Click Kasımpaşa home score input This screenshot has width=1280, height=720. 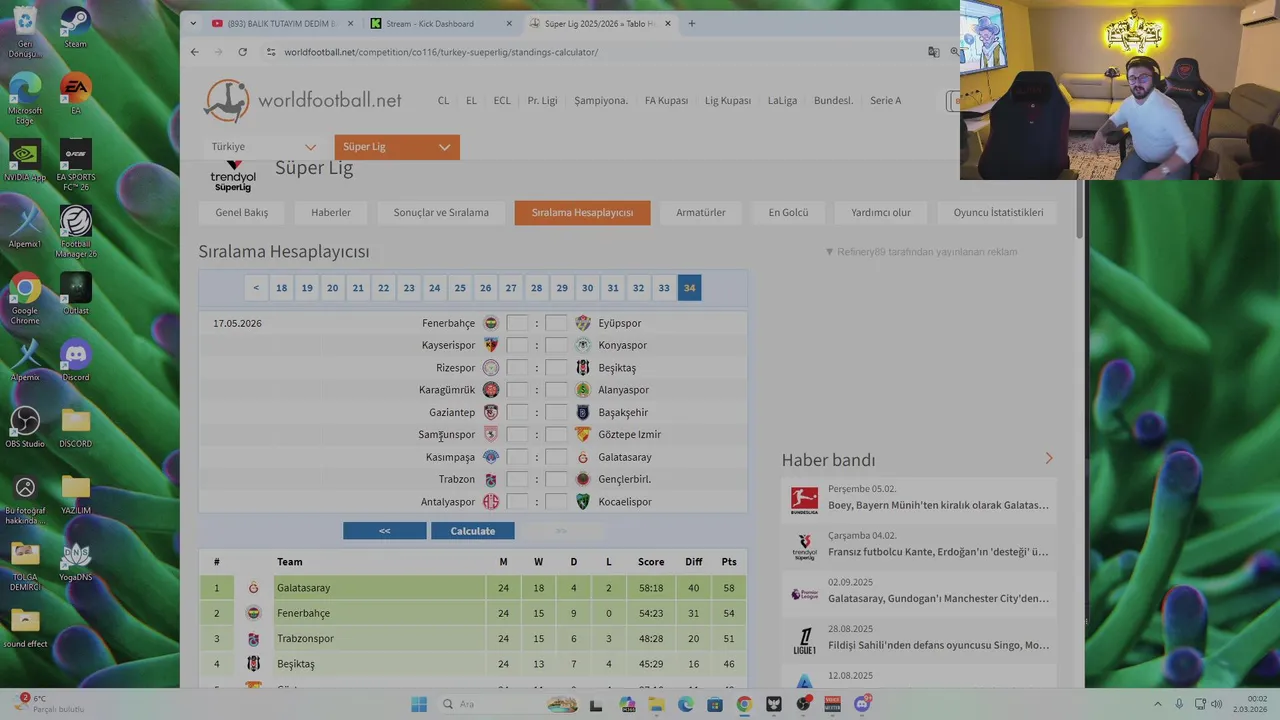point(517,457)
